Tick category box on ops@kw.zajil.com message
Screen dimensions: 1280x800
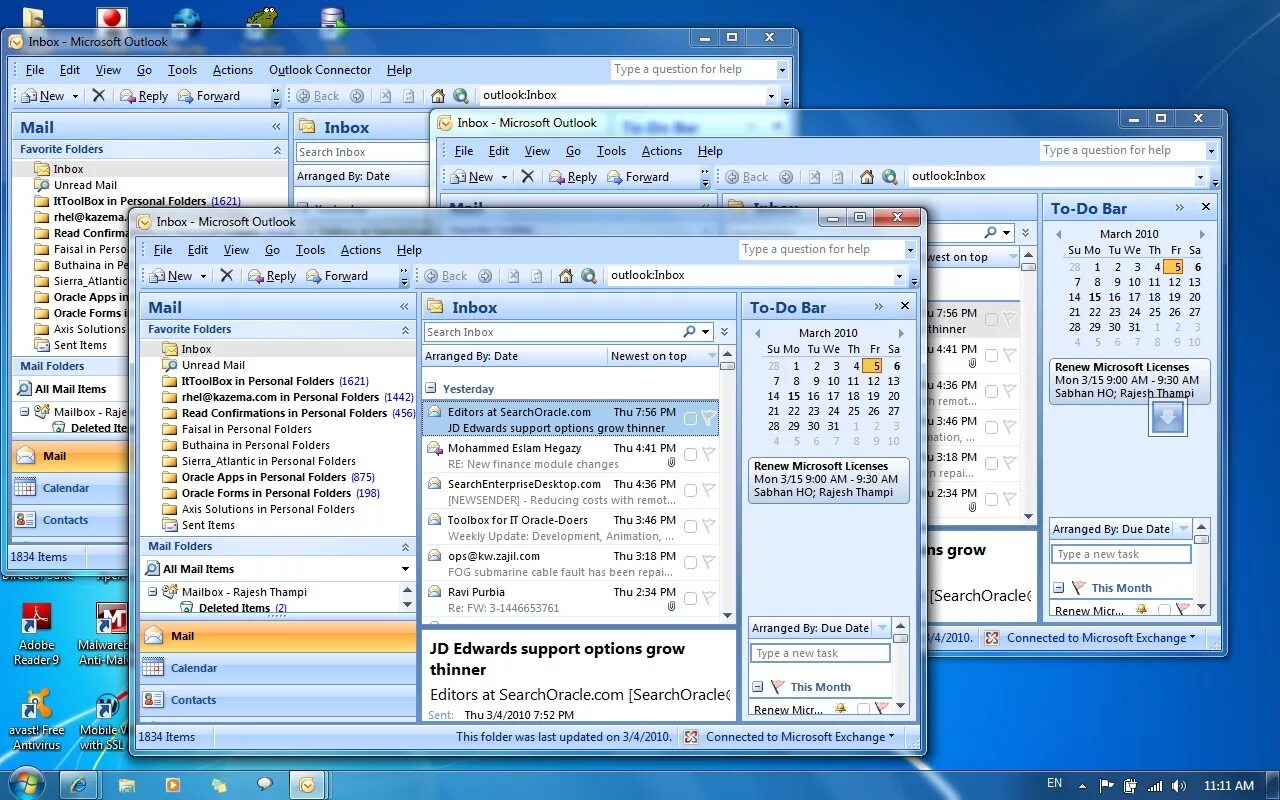point(690,563)
